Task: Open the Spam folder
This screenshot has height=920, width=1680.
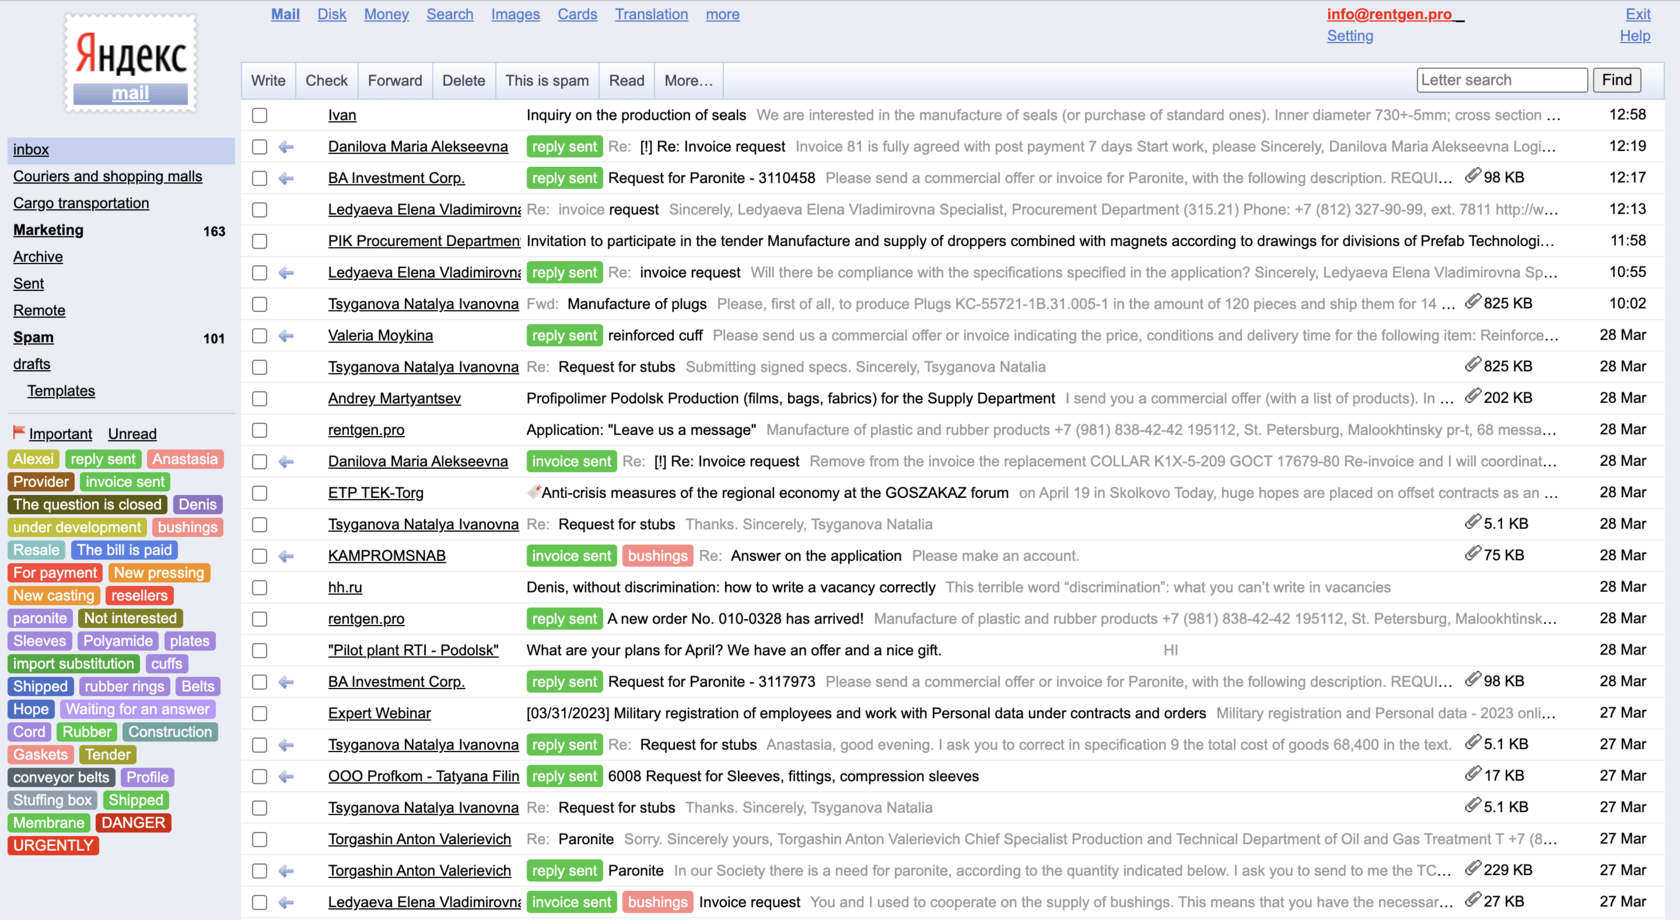Action: 33,338
